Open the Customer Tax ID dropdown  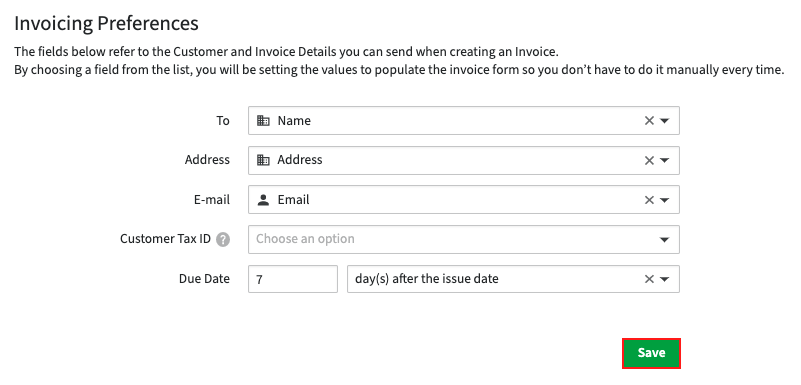click(463, 239)
